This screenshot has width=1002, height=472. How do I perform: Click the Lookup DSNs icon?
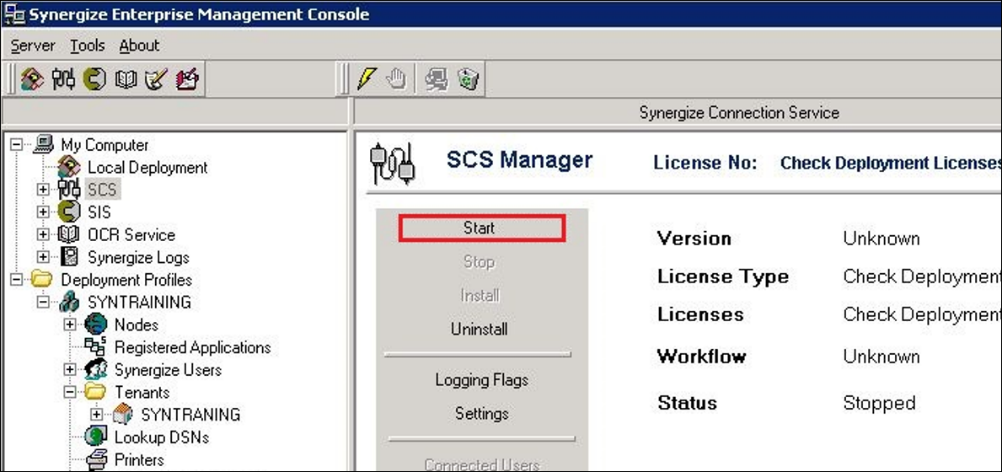coord(96,437)
